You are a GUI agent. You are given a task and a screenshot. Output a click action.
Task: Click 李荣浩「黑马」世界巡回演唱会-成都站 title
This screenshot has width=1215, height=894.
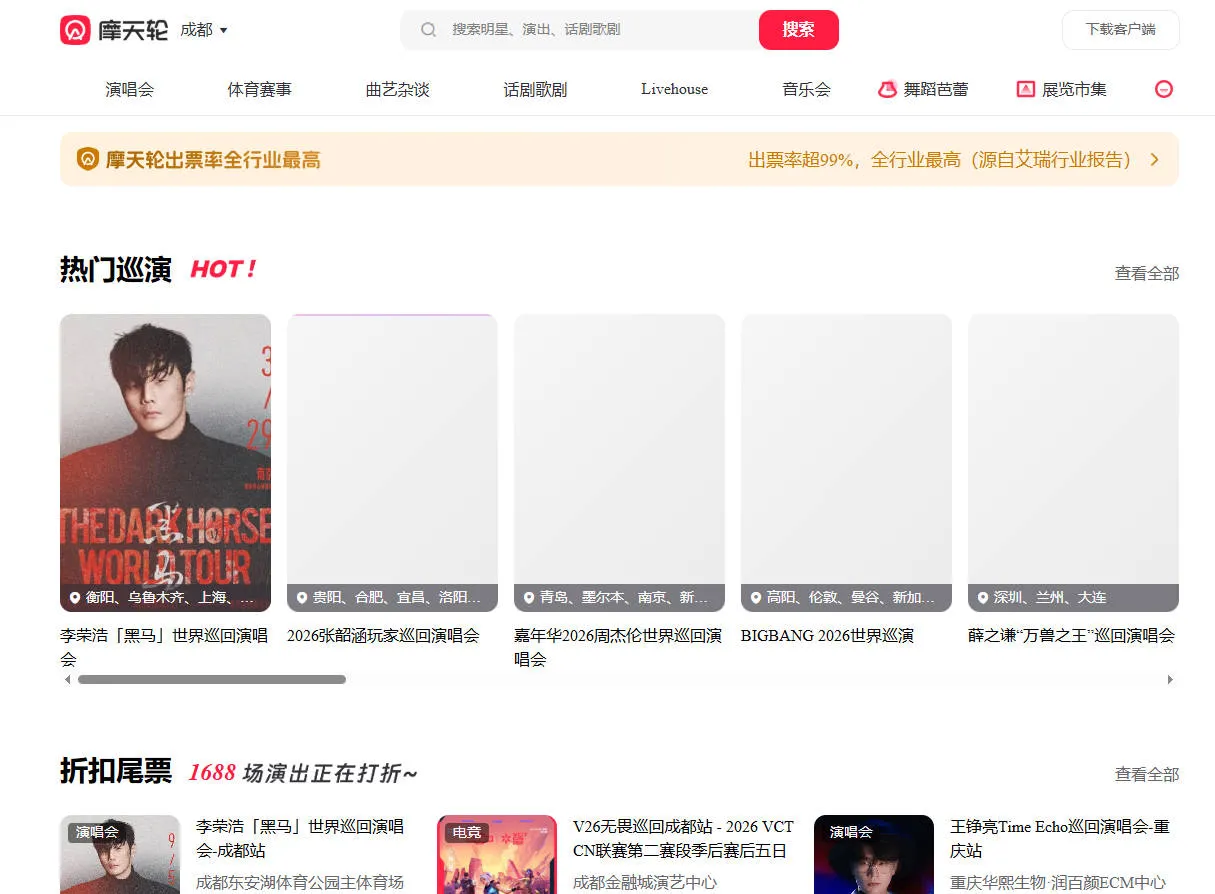pyautogui.click(x=300, y=839)
